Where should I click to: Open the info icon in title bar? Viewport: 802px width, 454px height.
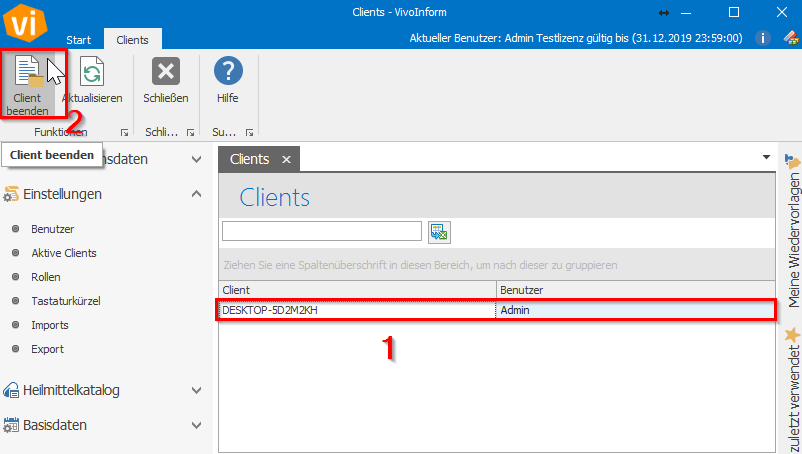pos(763,38)
